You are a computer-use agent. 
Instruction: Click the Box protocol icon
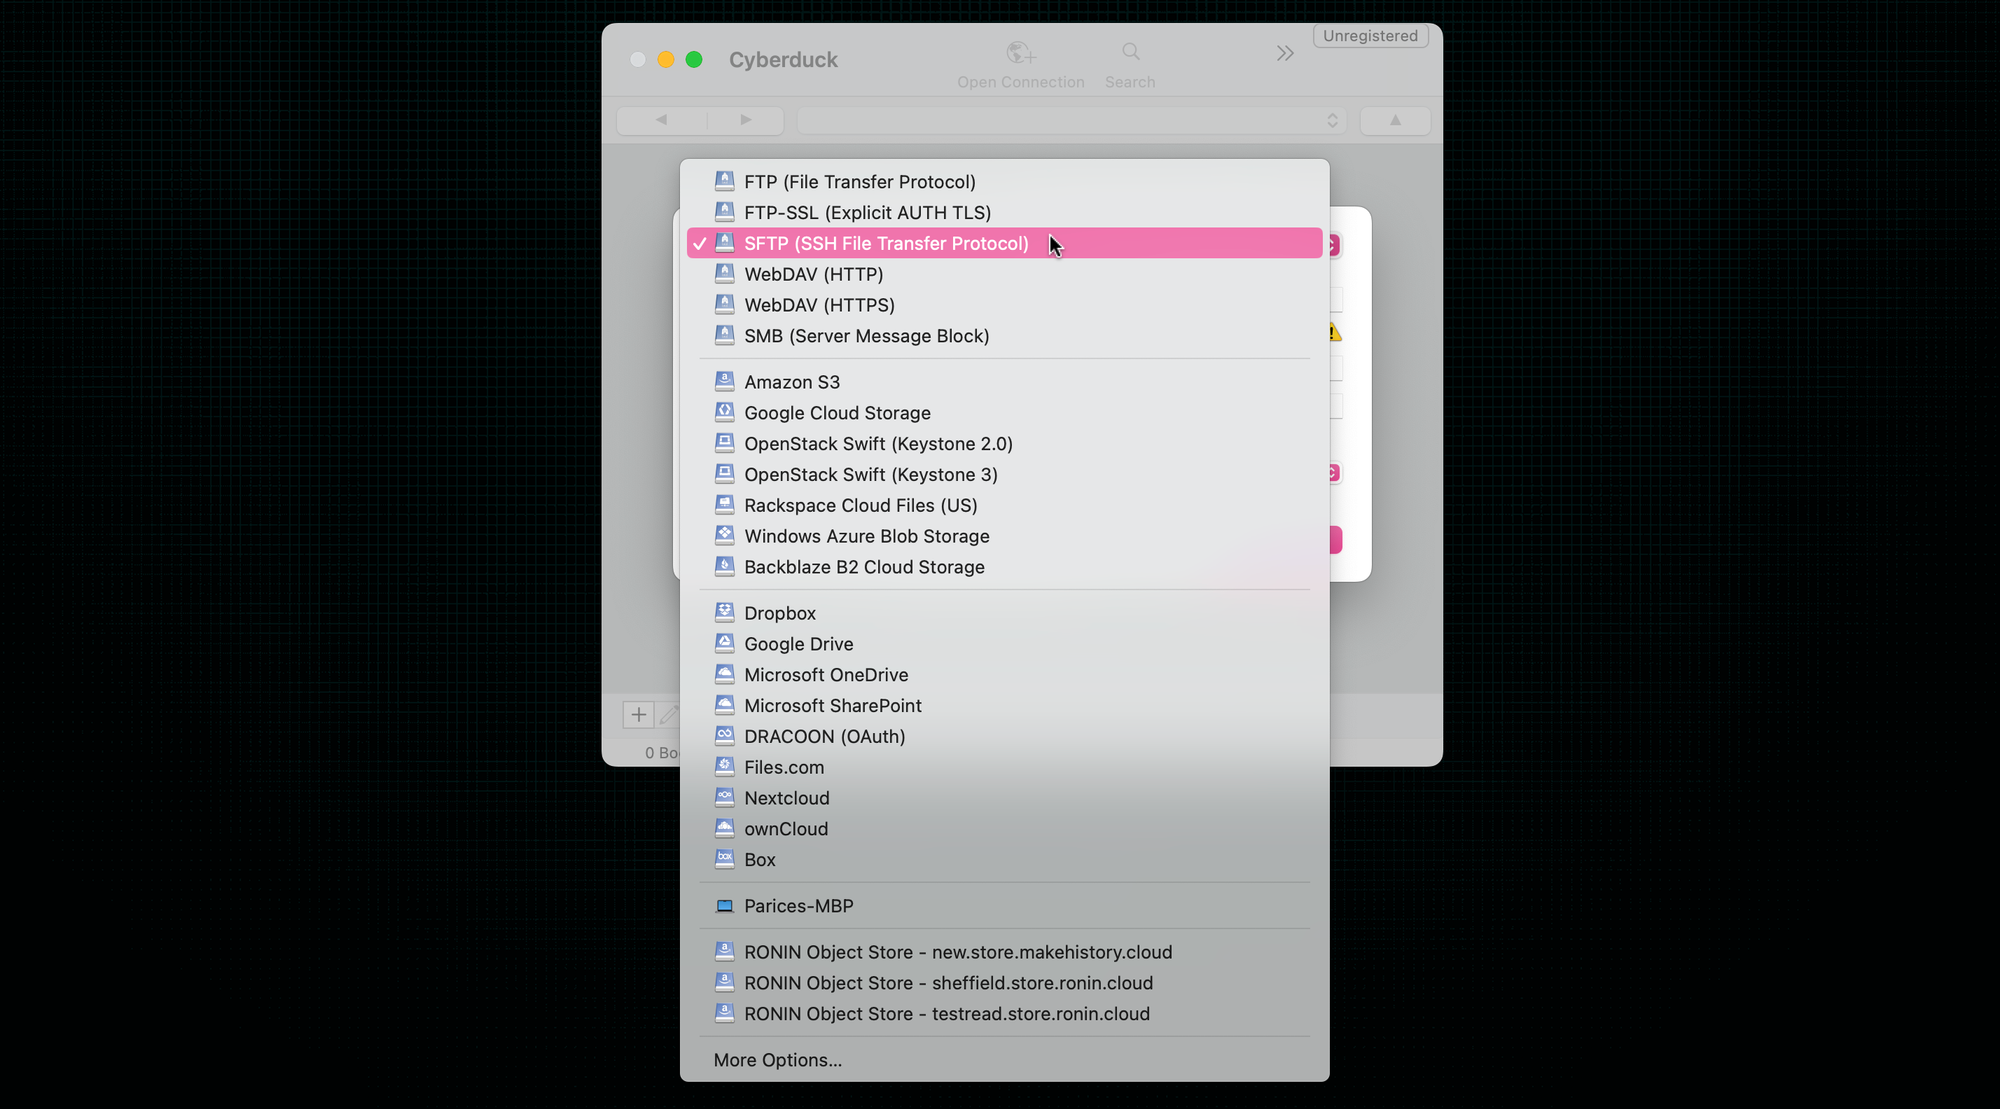click(x=725, y=860)
